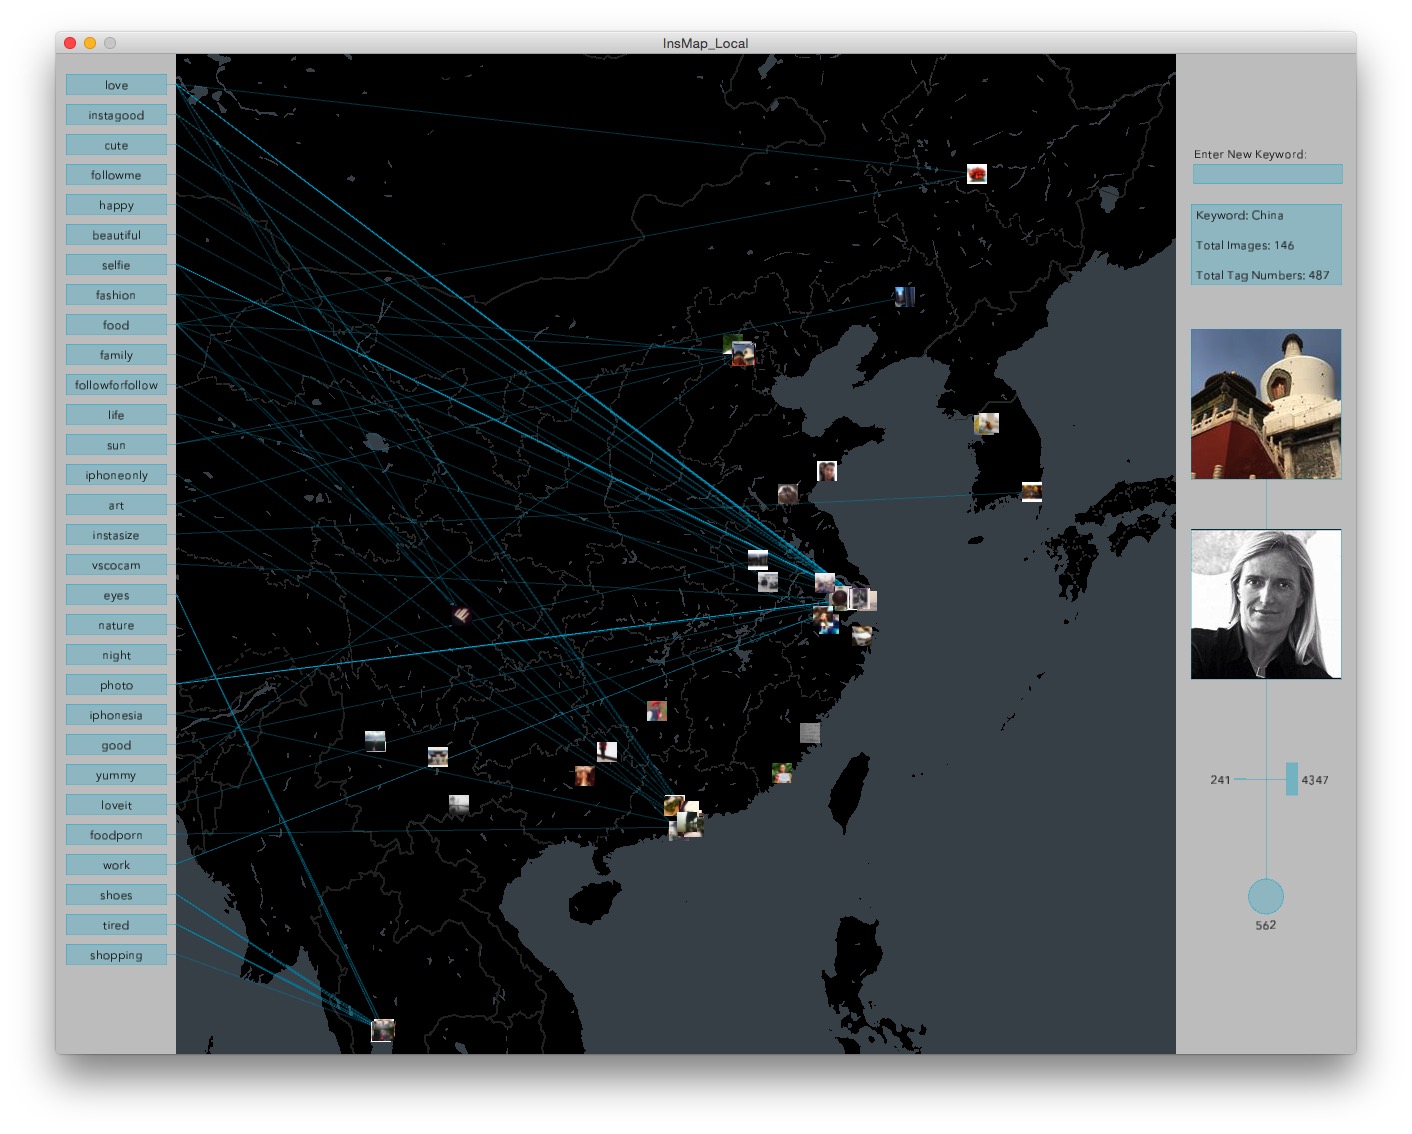Click the 'followforfollow' tag button
The height and width of the screenshot is (1134, 1412).
116,385
